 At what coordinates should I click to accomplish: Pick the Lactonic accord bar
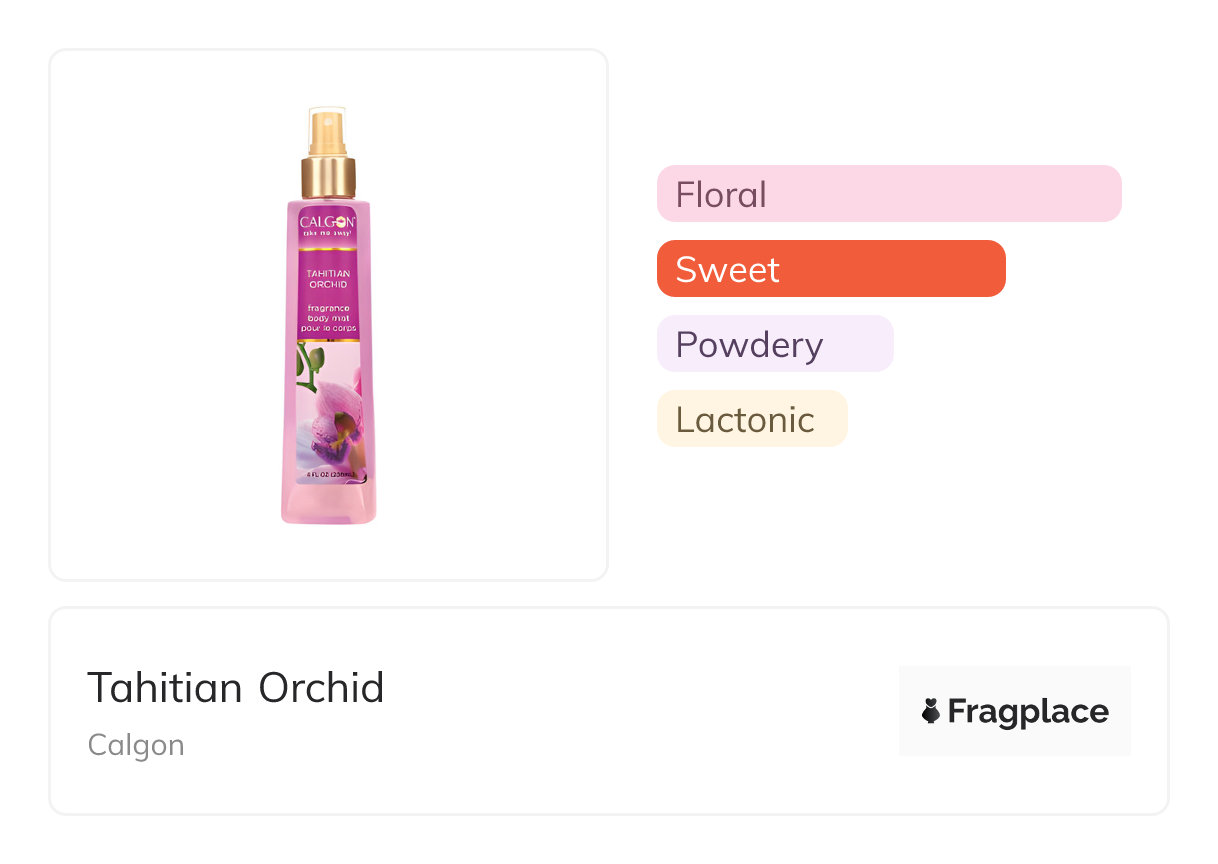[751, 418]
